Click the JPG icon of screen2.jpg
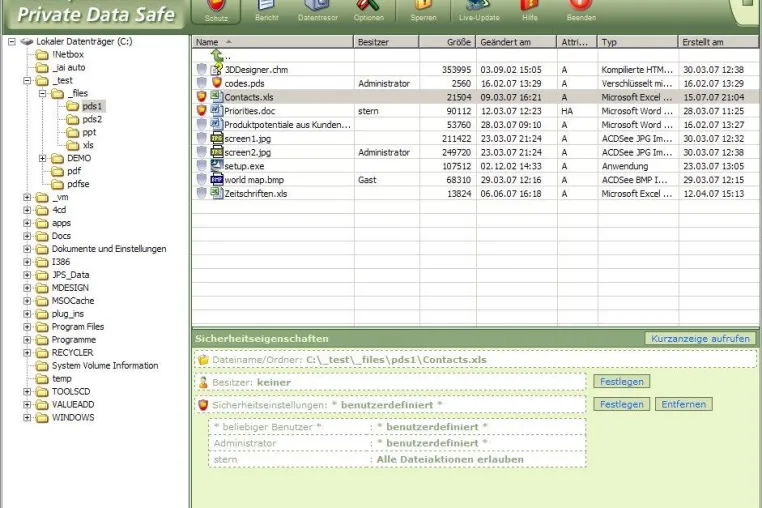Image resolution: width=762 pixels, height=508 pixels. [217, 152]
